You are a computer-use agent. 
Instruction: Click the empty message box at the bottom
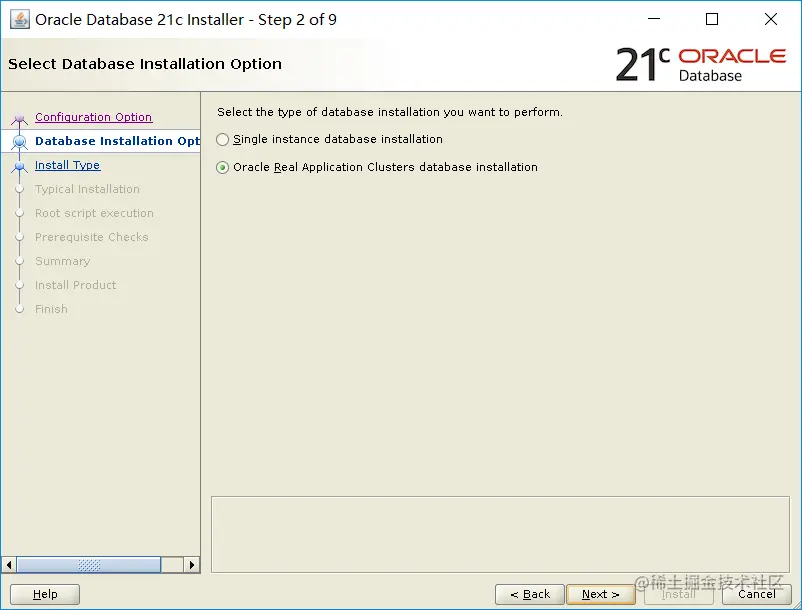pos(500,534)
